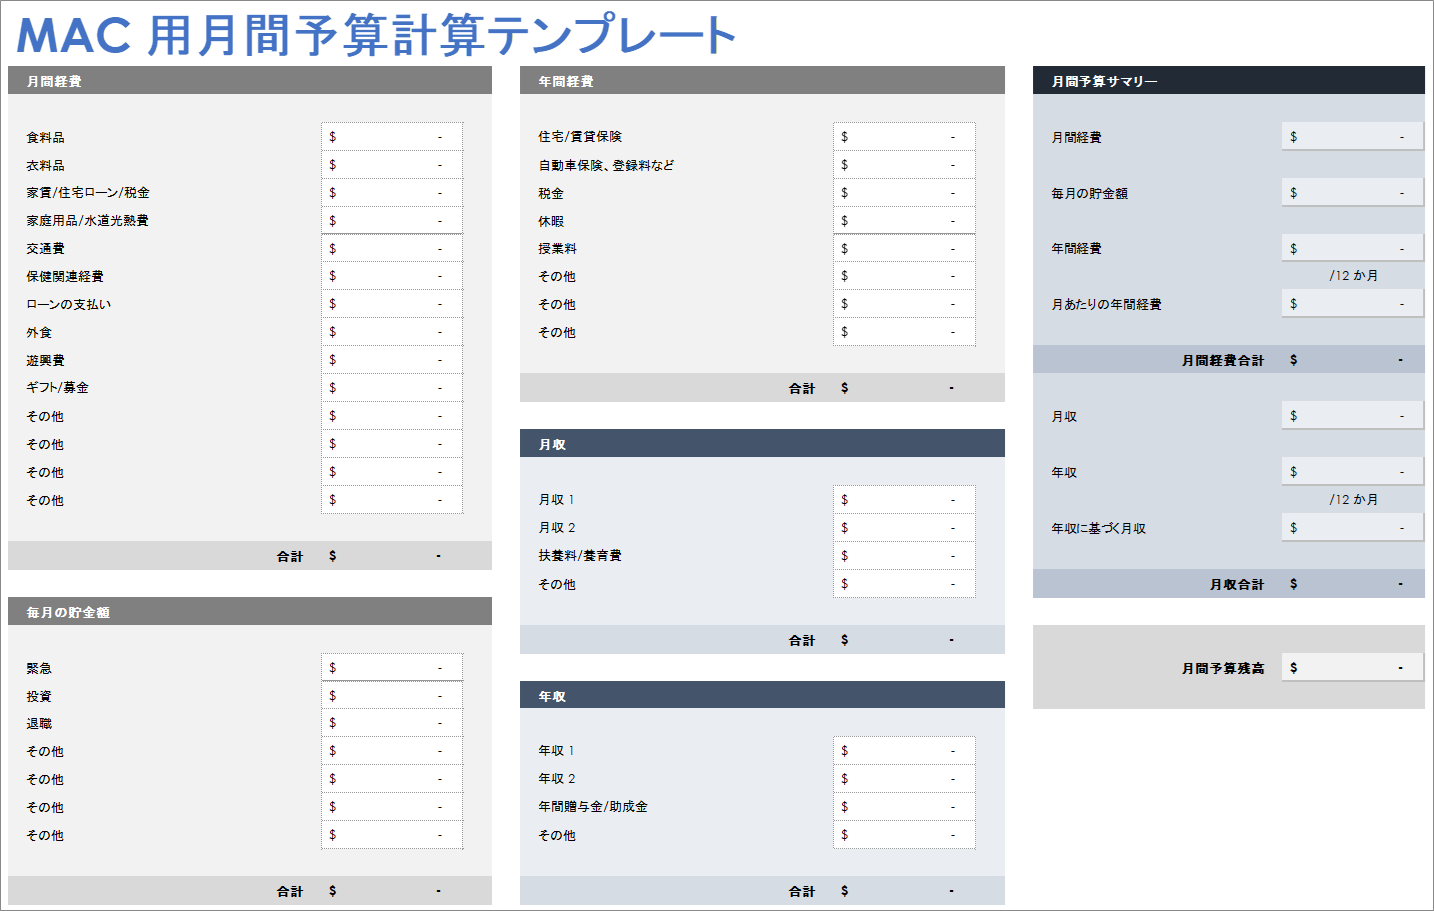Image resolution: width=1434 pixels, height=911 pixels.
Task: Click the 休暇 amount cell
Action: coord(904,221)
